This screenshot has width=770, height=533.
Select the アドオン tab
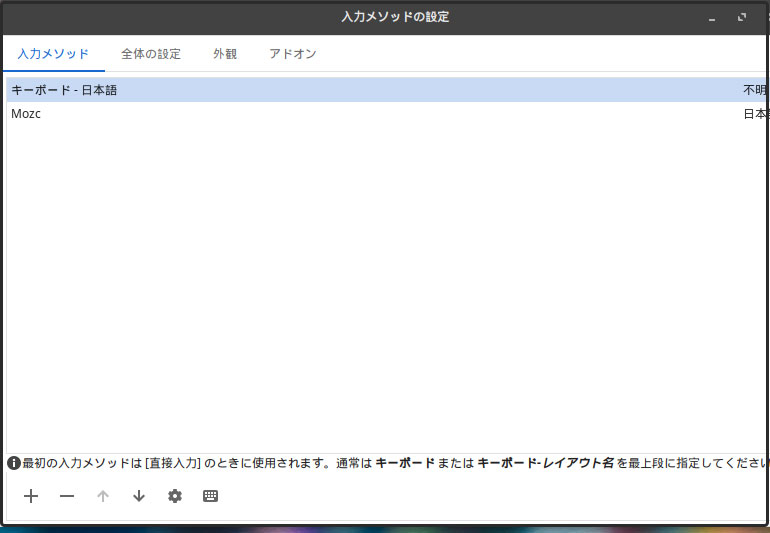[293, 54]
